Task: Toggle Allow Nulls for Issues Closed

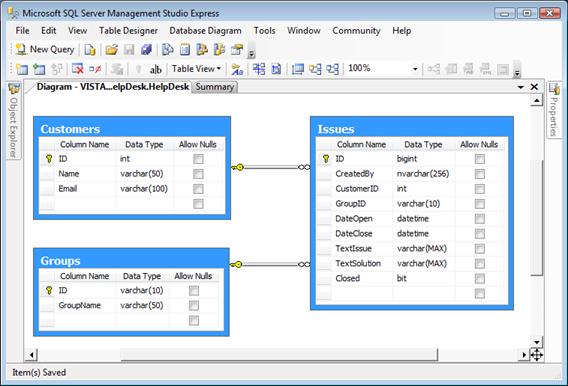Action: [x=480, y=278]
